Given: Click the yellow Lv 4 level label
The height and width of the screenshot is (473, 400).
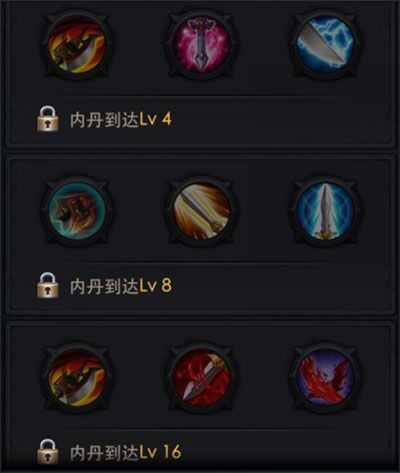Looking at the screenshot, I should point(156,119).
